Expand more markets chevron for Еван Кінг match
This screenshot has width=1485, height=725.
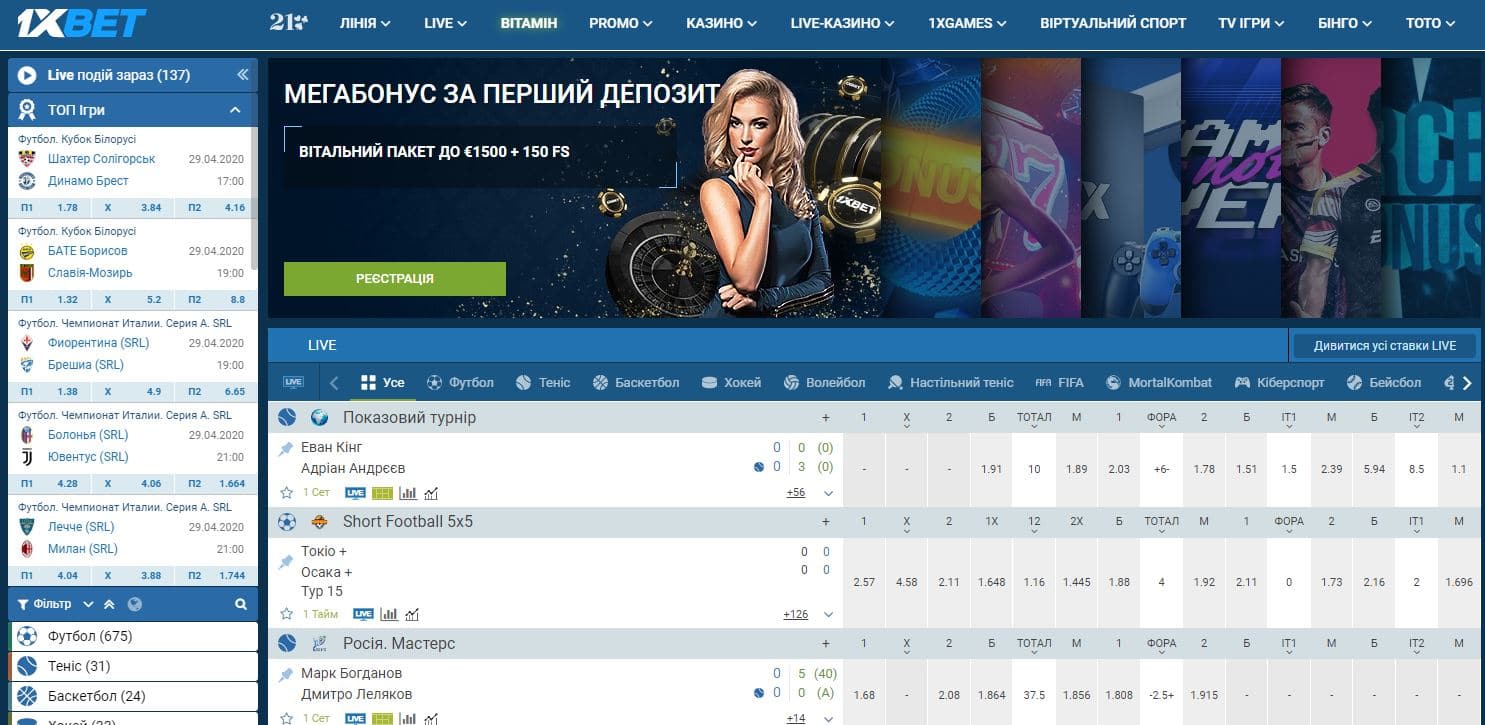pyautogui.click(x=828, y=493)
